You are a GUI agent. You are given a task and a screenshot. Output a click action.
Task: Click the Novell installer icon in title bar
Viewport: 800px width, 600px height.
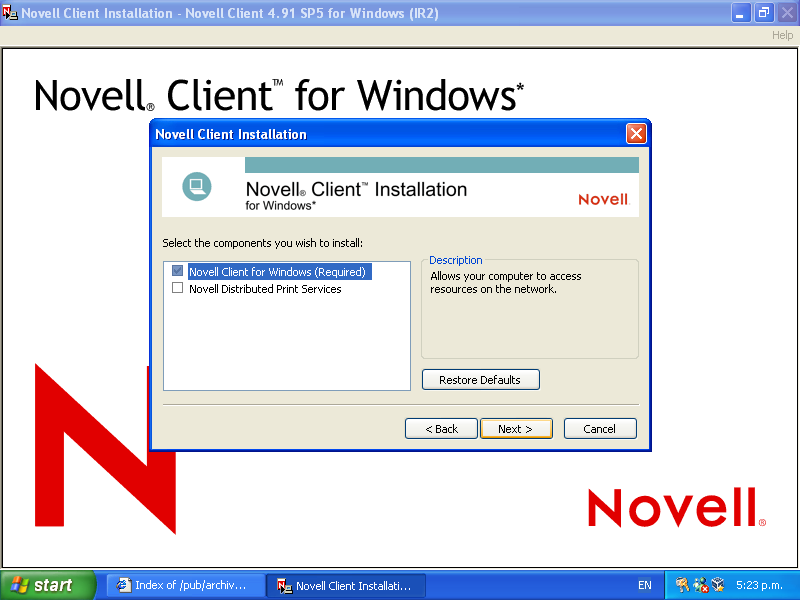point(10,13)
